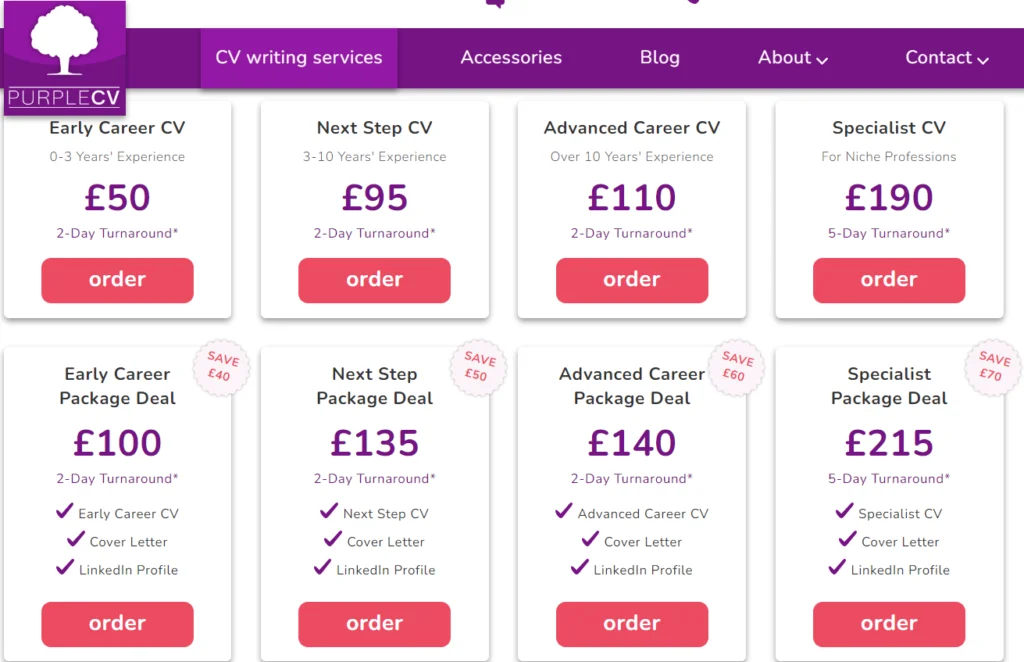Image resolution: width=1024 pixels, height=662 pixels.
Task: Expand the About dropdown menu
Action: 793,57
